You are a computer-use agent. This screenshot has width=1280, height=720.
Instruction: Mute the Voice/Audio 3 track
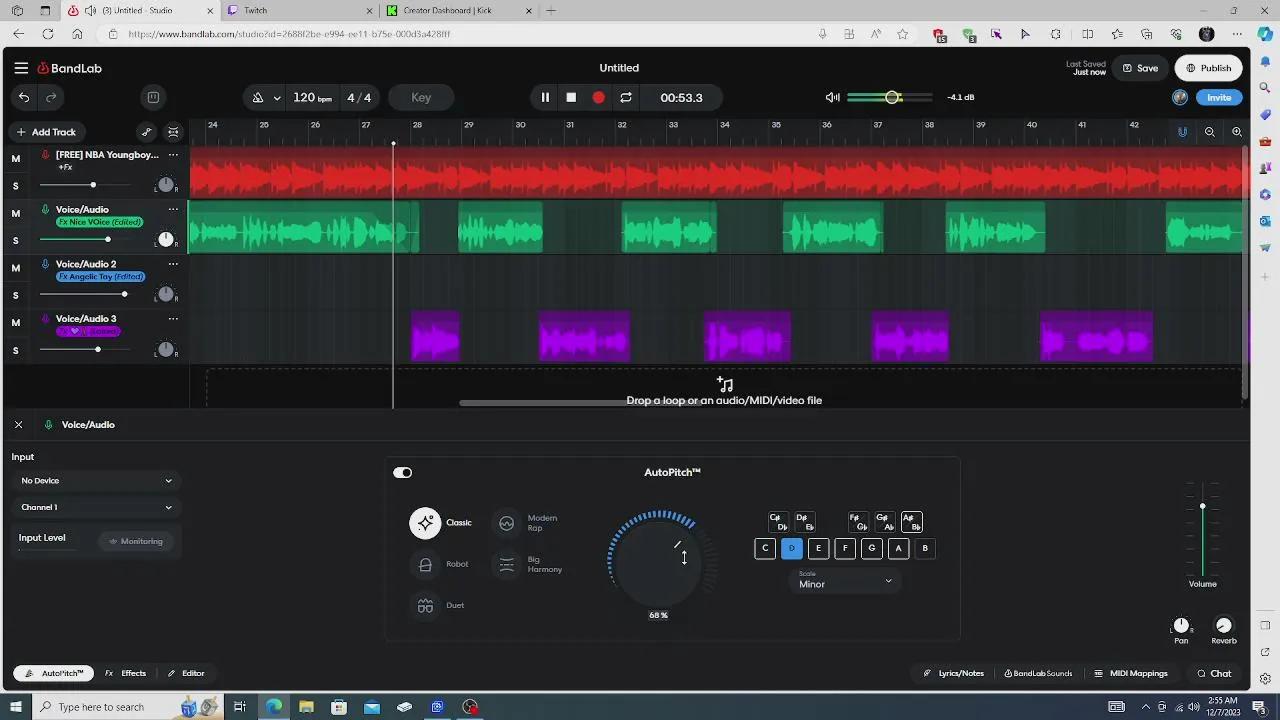click(x=15, y=322)
